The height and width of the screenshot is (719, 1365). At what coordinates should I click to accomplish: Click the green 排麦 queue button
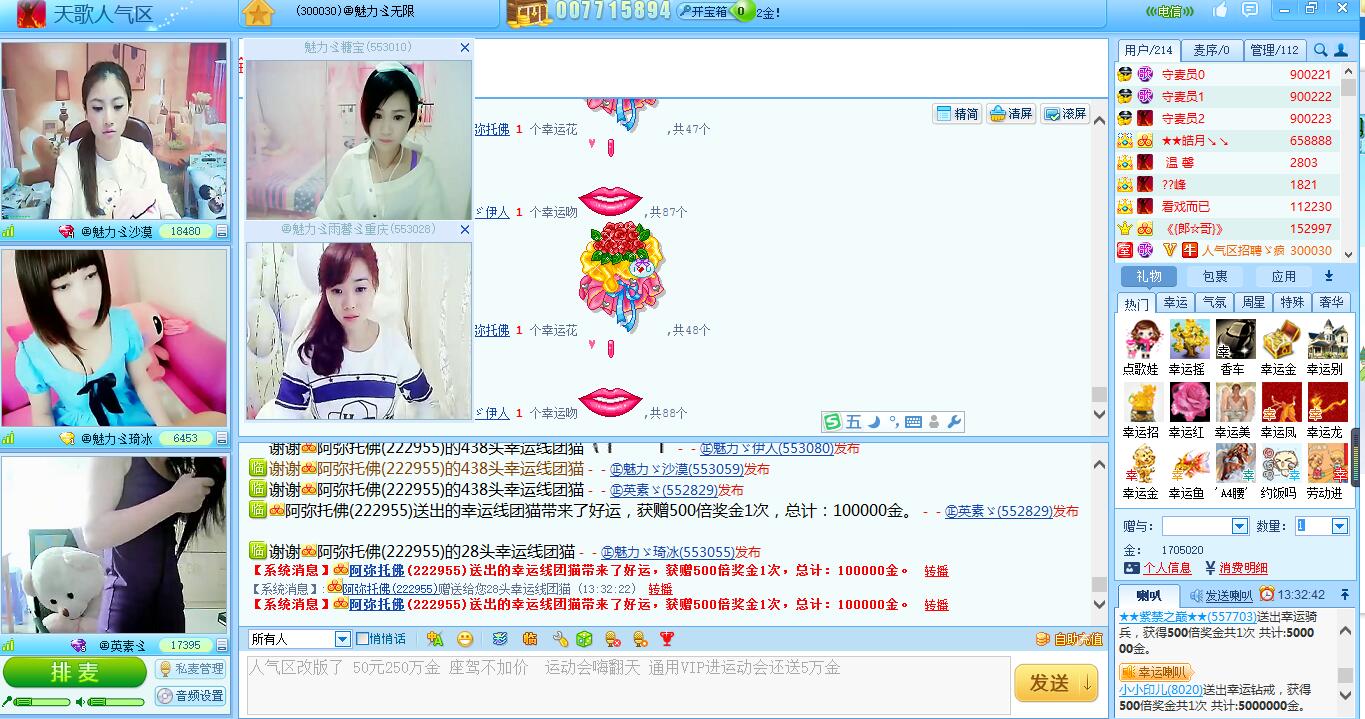(75, 673)
